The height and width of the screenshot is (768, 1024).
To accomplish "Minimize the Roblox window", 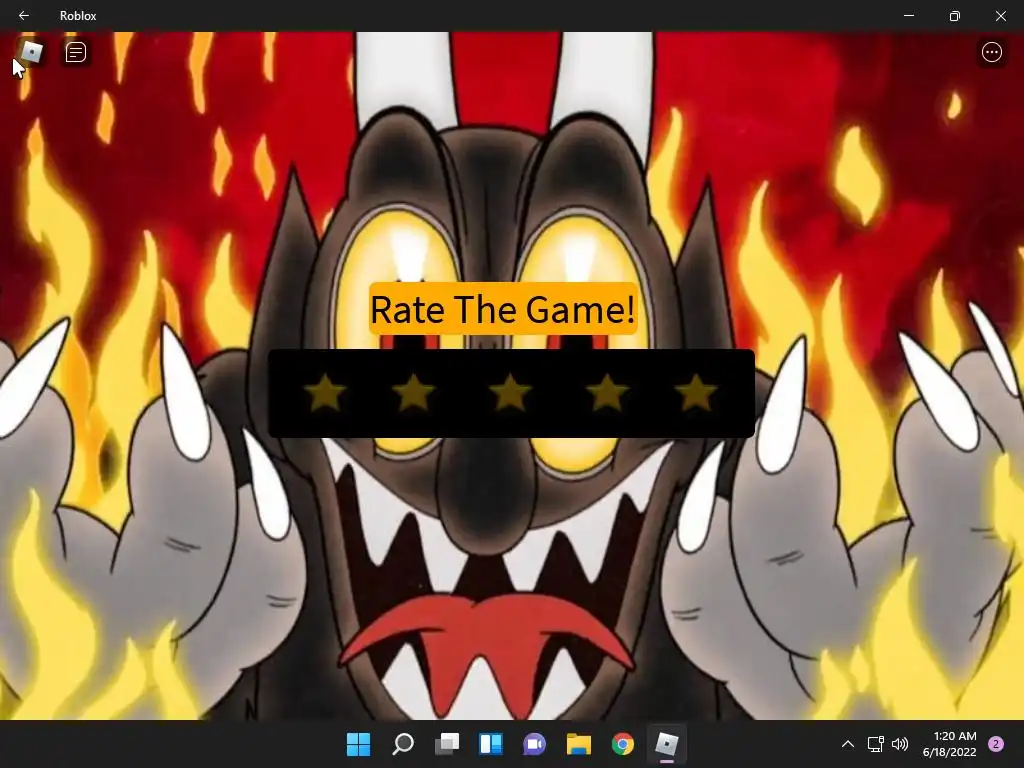I will coord(908,15).
